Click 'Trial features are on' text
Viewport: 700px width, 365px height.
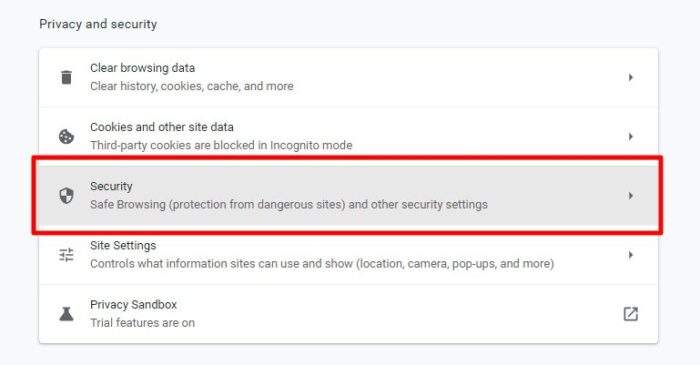tap(142, 323)
